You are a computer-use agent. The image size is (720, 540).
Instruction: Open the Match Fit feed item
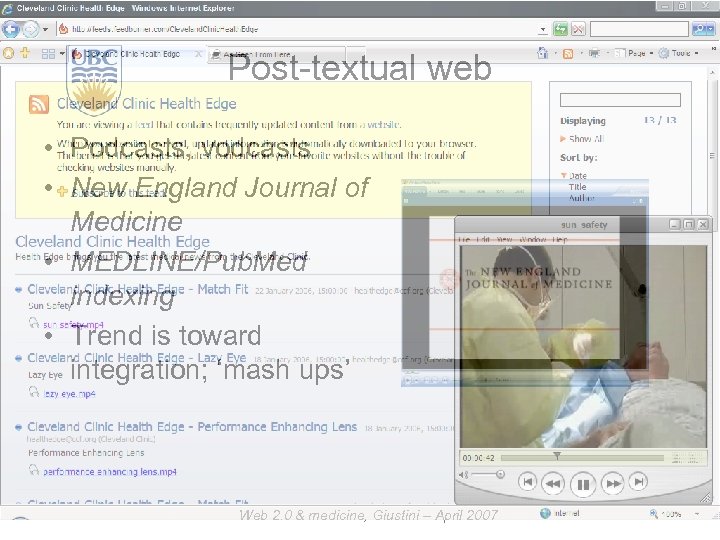coord(138,289)
